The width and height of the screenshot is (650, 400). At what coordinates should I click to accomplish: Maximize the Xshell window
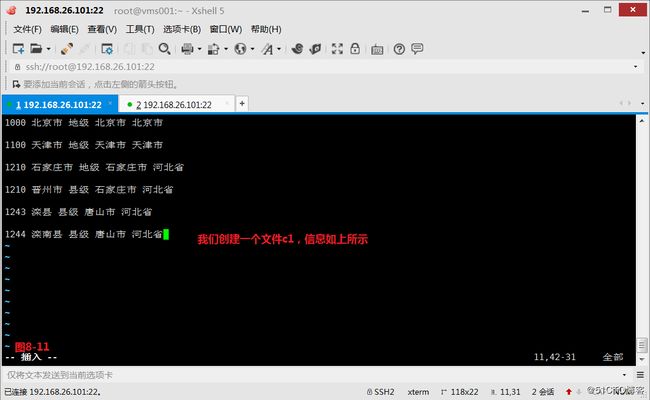[x=608, y=10]
